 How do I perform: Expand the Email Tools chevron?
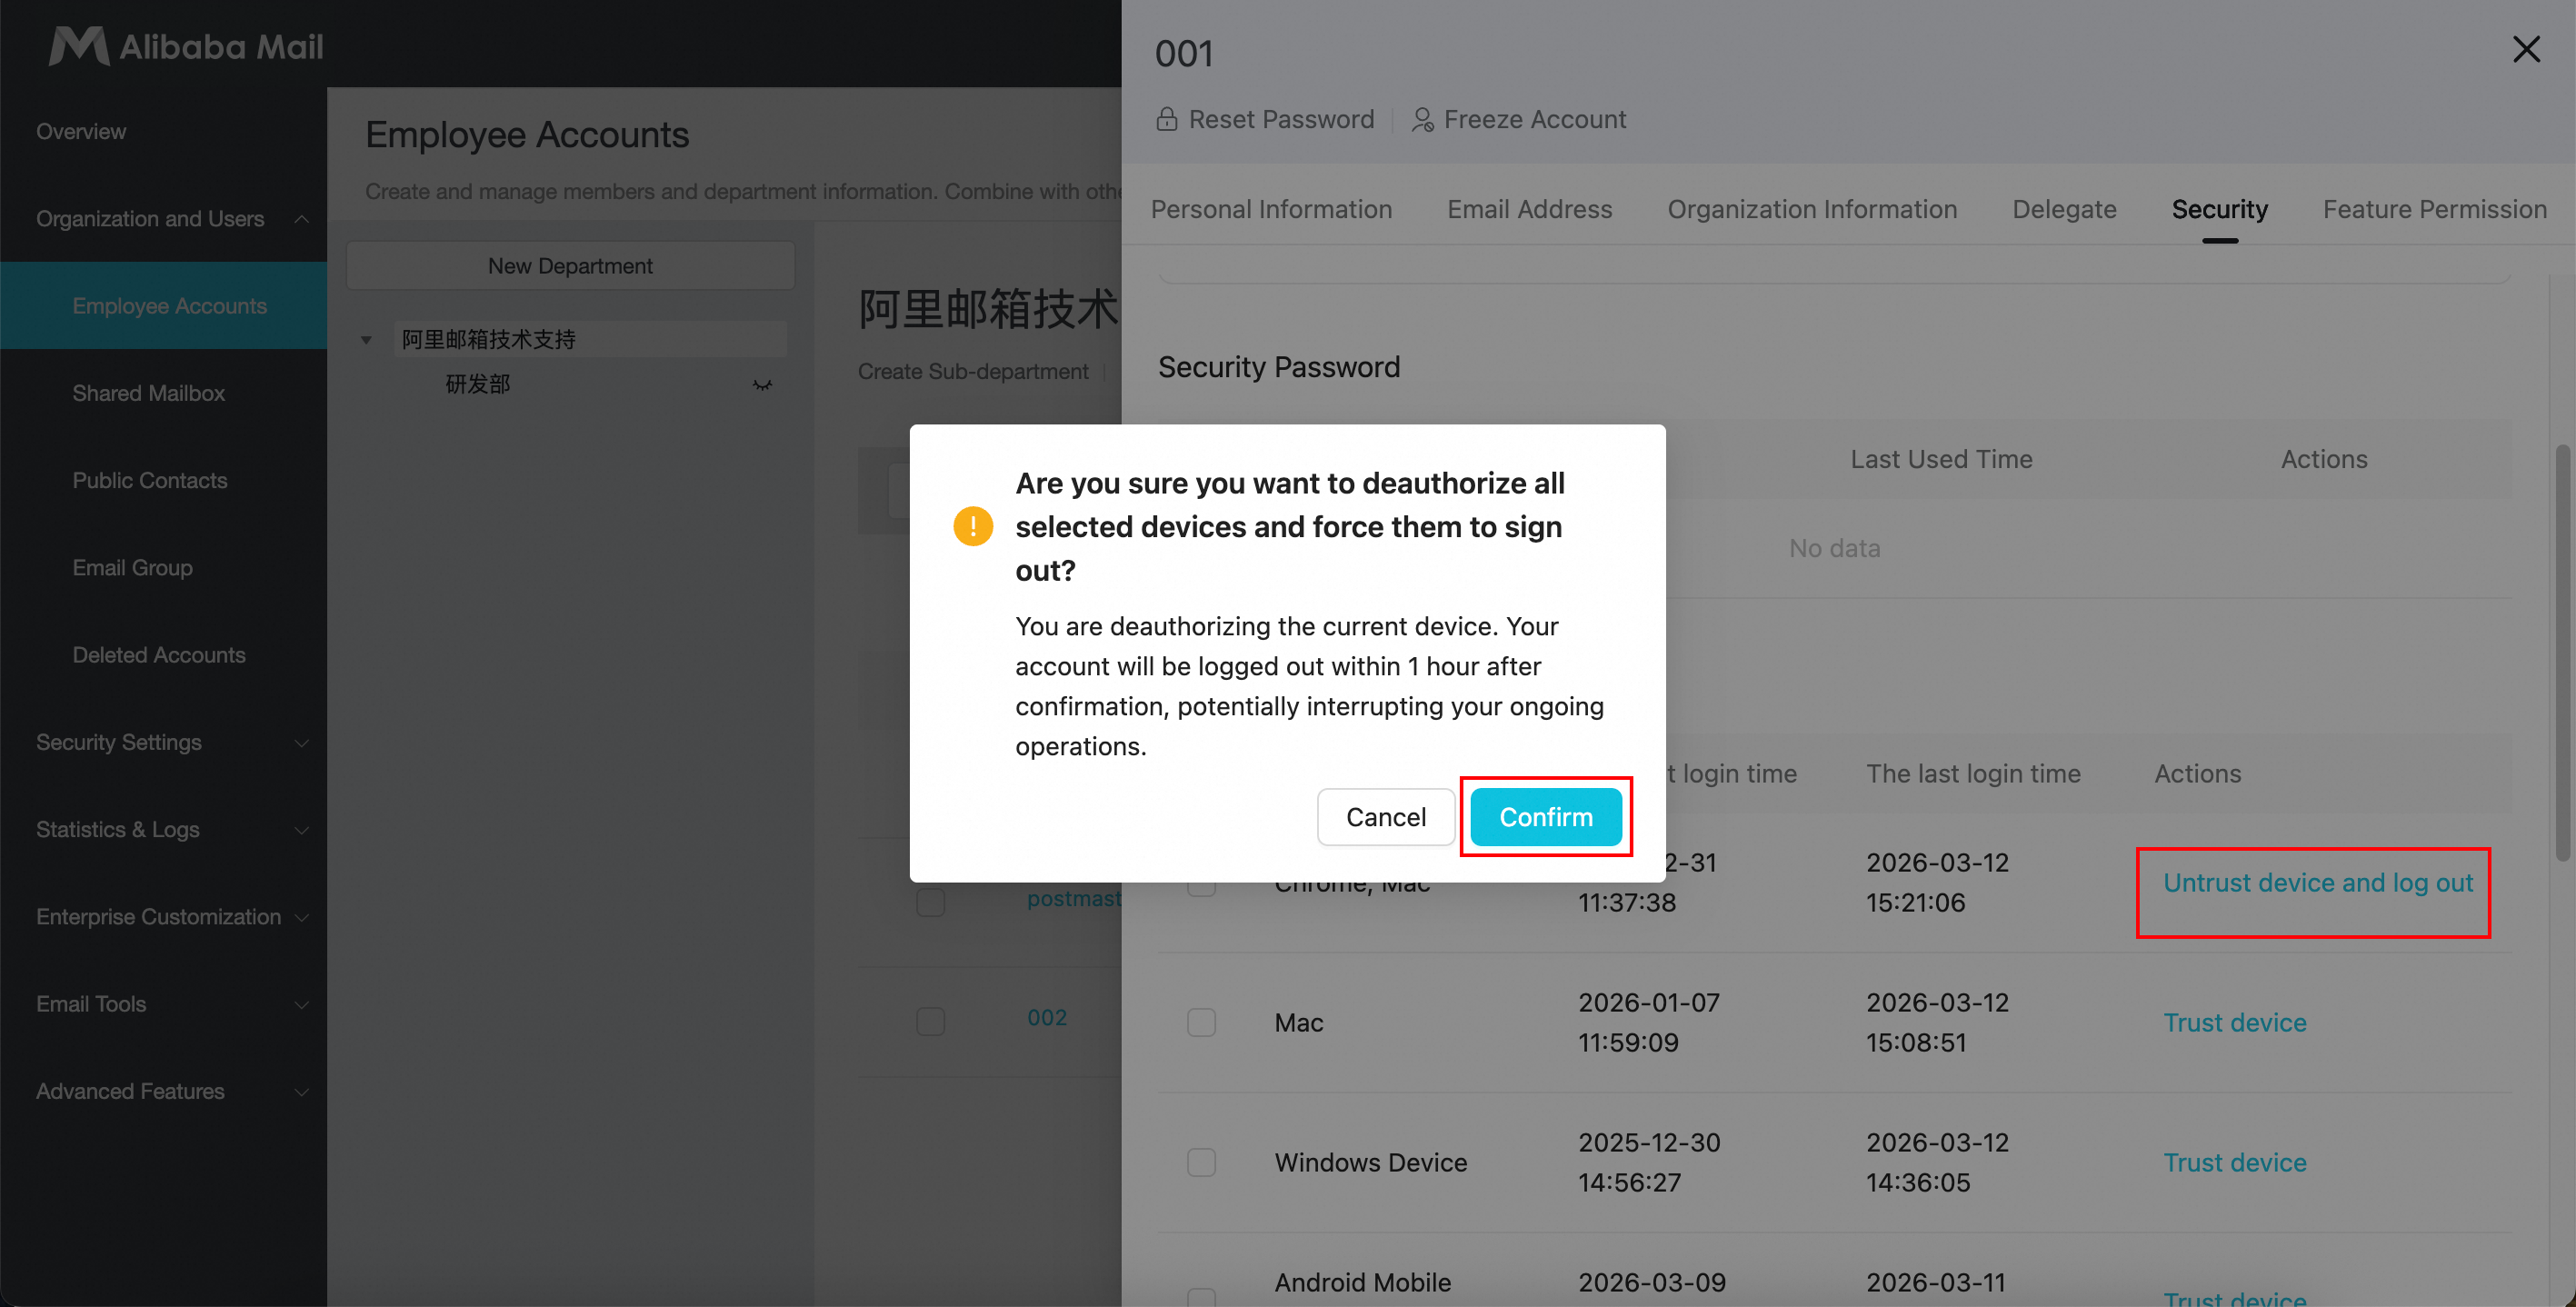tap(301, 1004)
